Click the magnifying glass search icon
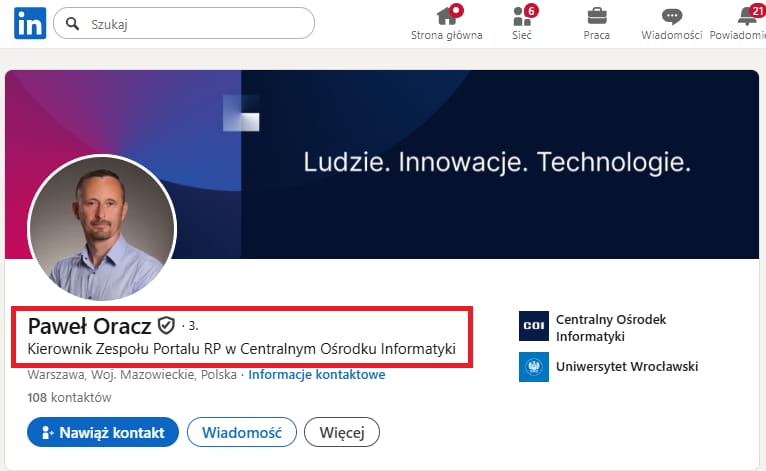The height and width of the screenshot is (471, 766). 73,22
